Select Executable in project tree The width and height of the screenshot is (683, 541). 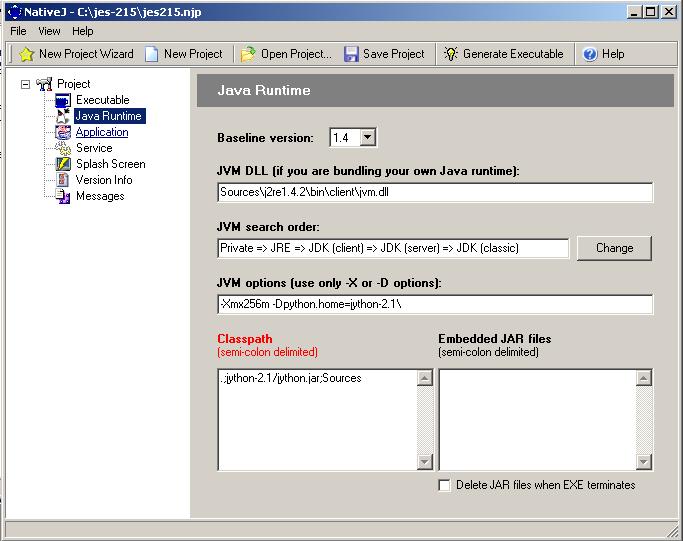click(103, 100)
